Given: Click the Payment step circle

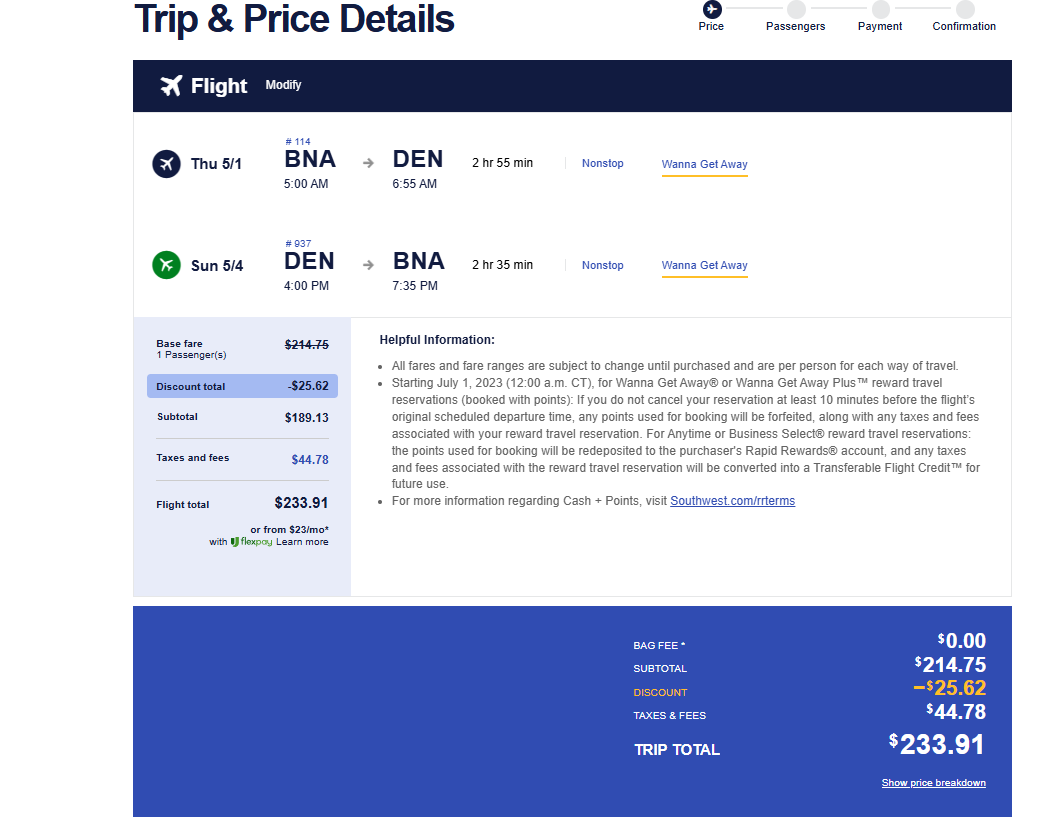Looking at the screenshot, I should point(880,9).
